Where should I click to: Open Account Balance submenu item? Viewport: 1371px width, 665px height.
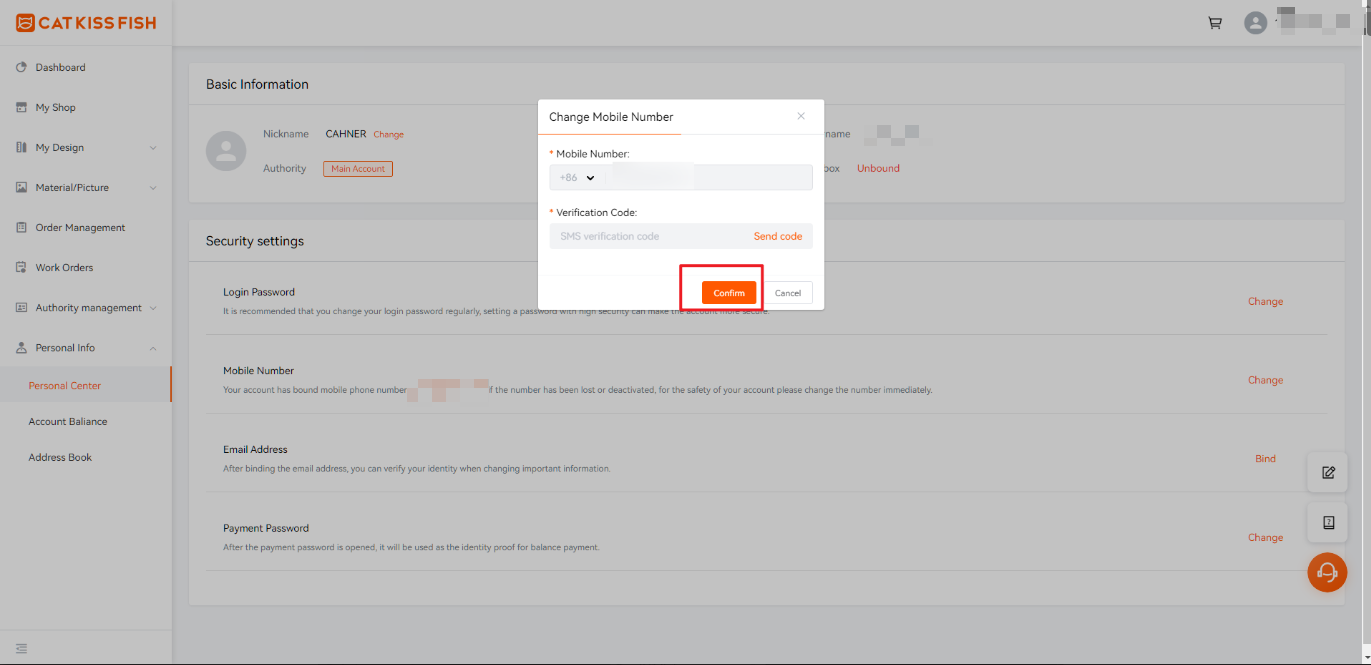[x=68, y=421]
